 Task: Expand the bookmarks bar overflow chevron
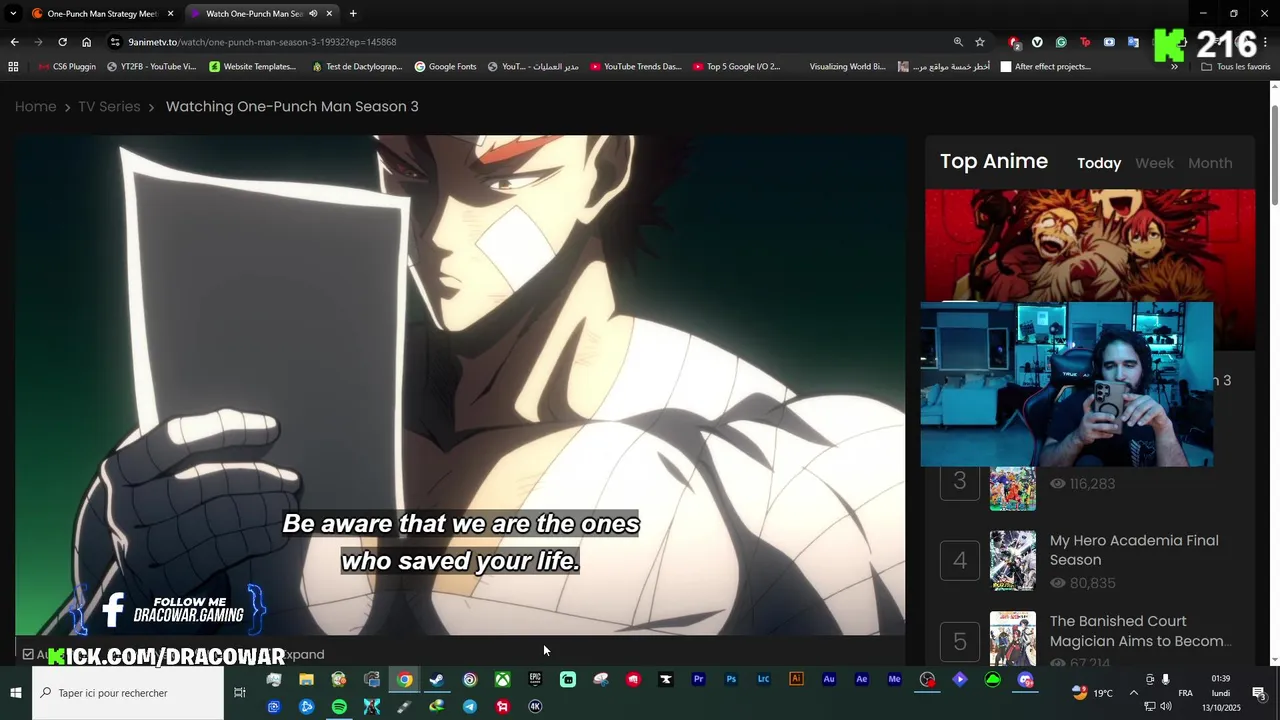point(1174,67)
